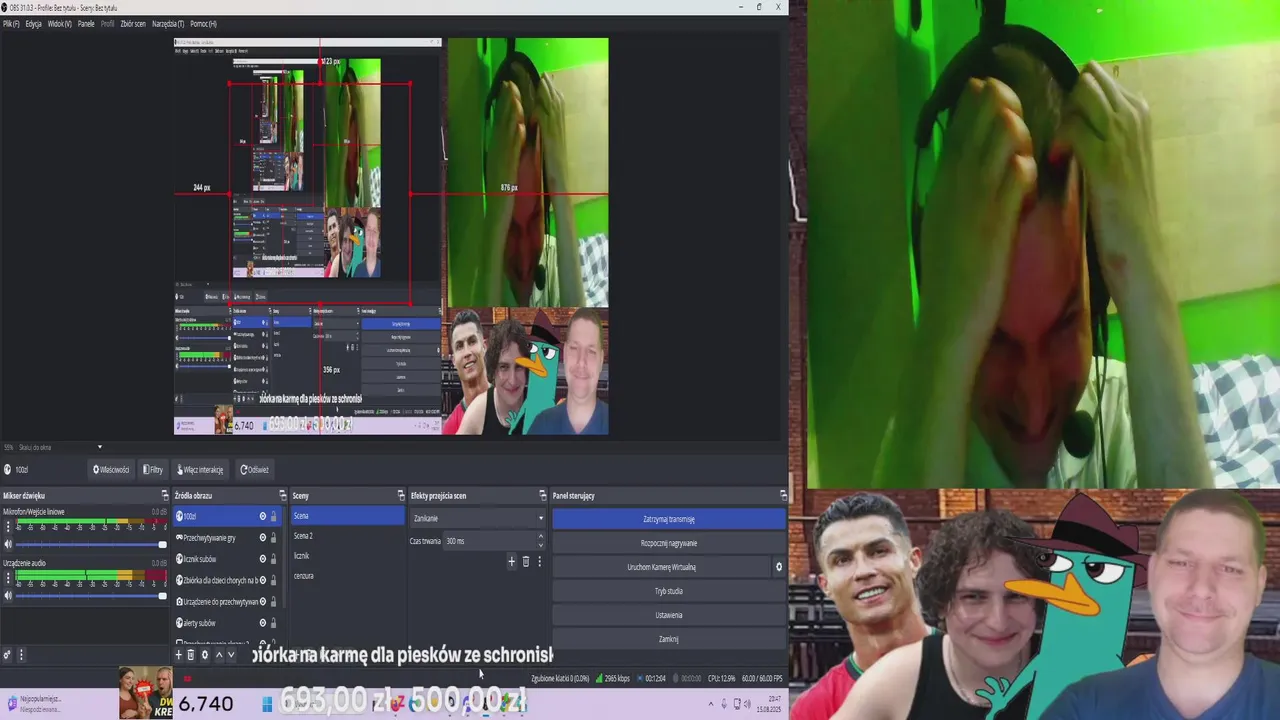The image size is (1280, 720).
Task: Open audio mixer menu beside gears icon
Action: point(21,655)
